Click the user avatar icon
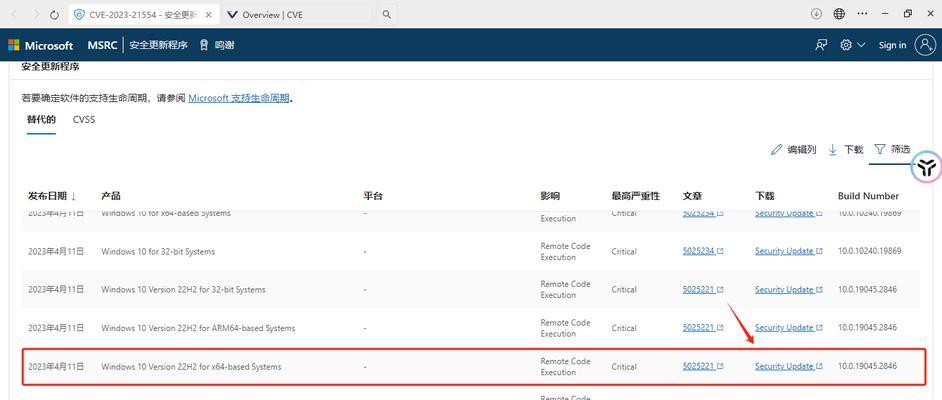 (925, 45)
